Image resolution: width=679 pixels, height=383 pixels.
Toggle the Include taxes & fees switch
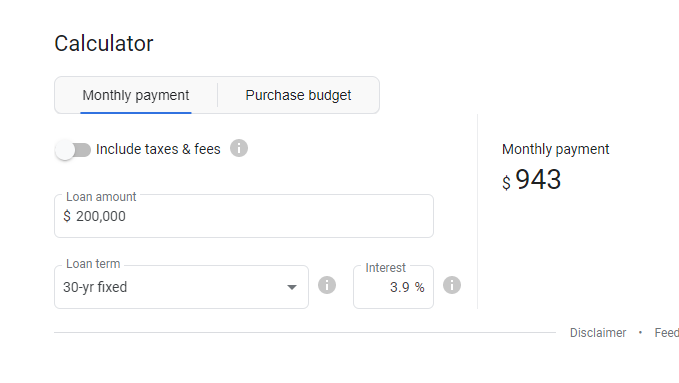click(73, 150)
